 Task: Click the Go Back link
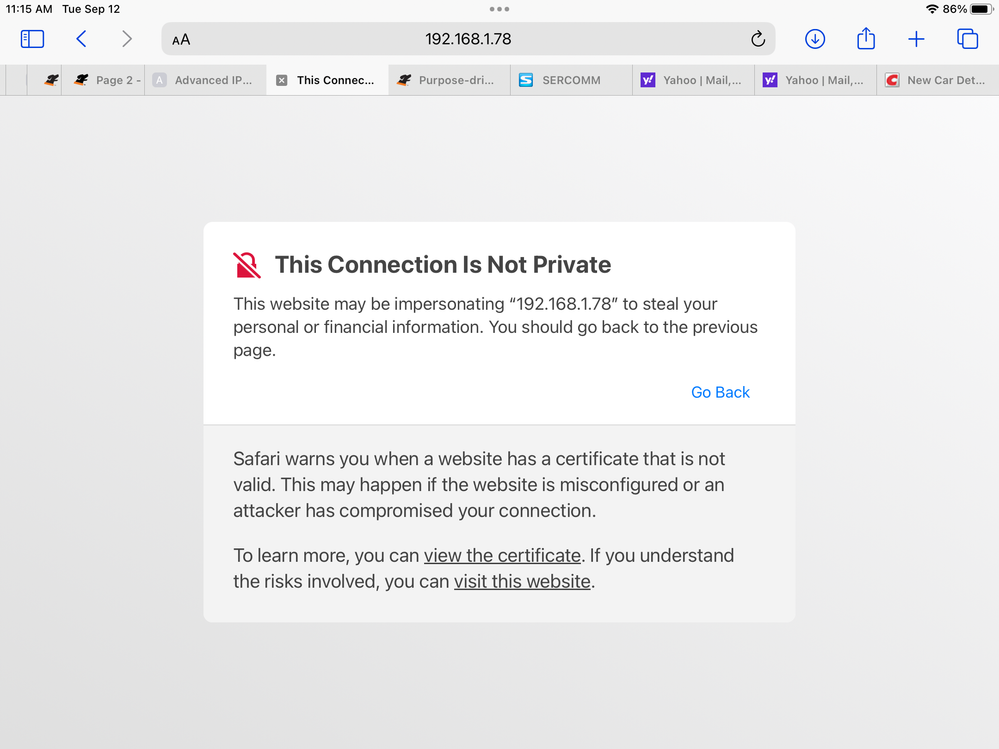[x=720, y=392]
